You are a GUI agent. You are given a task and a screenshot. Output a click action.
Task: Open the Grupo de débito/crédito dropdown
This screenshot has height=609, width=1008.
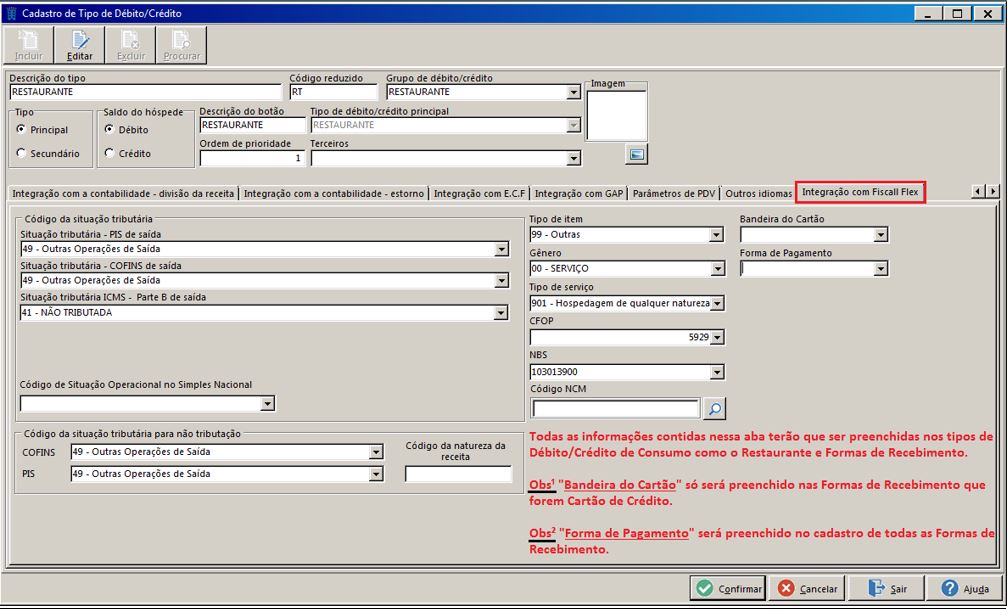click(x=573, y=93)
